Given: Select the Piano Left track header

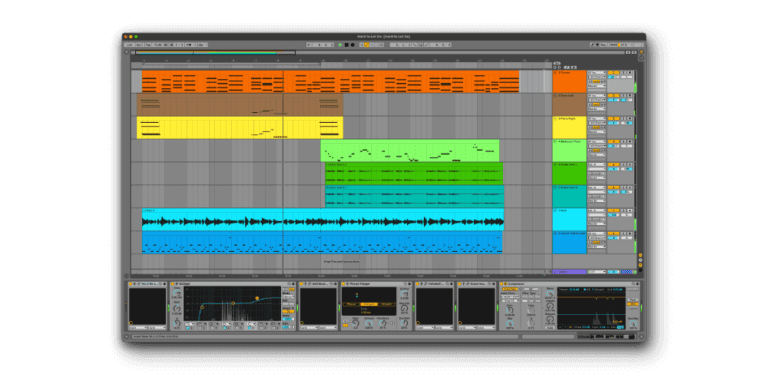Looking at the screenshot, I should 569,104.
